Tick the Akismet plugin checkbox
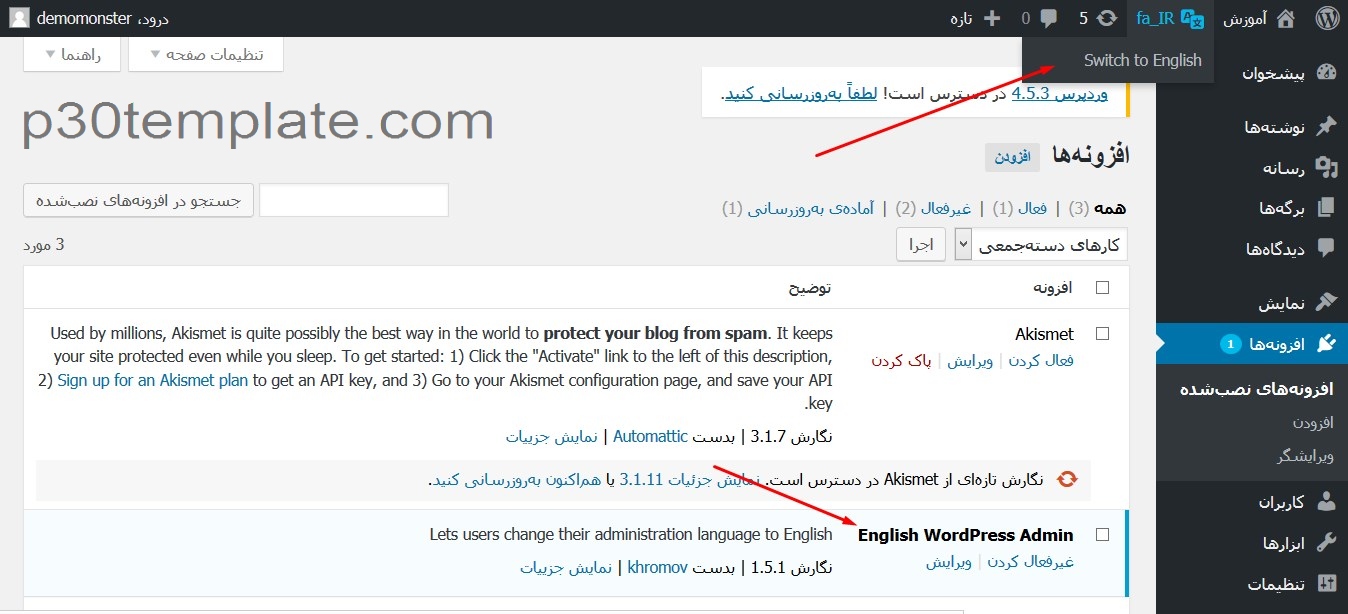Viewport: 1348px width, 614px height. [x=1102, y=333]
